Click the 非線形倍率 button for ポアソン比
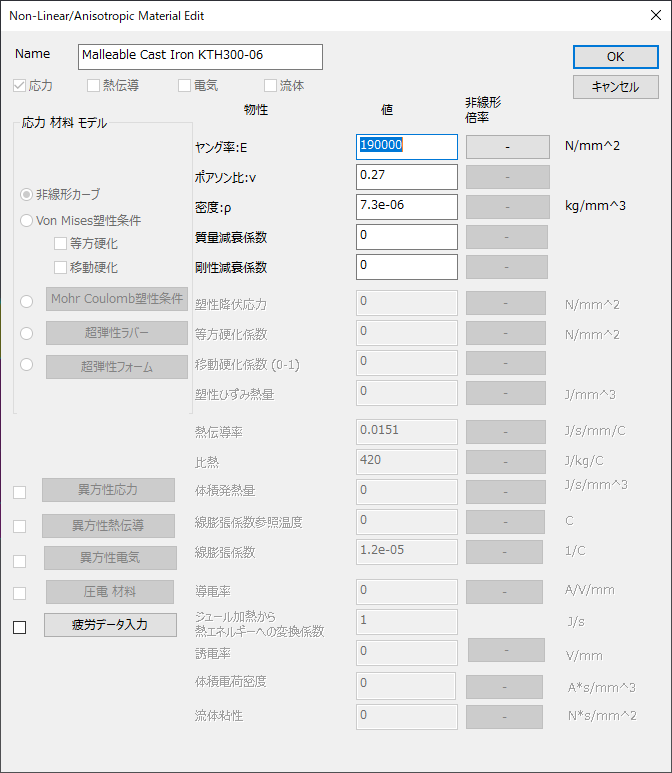The height and width of the screenshot is (773, 672). (x=508, y=177)
